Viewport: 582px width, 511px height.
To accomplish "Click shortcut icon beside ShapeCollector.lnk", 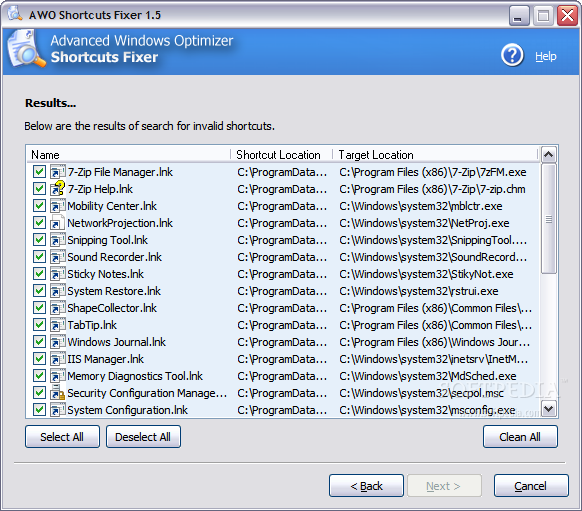I will click(58, 308).
